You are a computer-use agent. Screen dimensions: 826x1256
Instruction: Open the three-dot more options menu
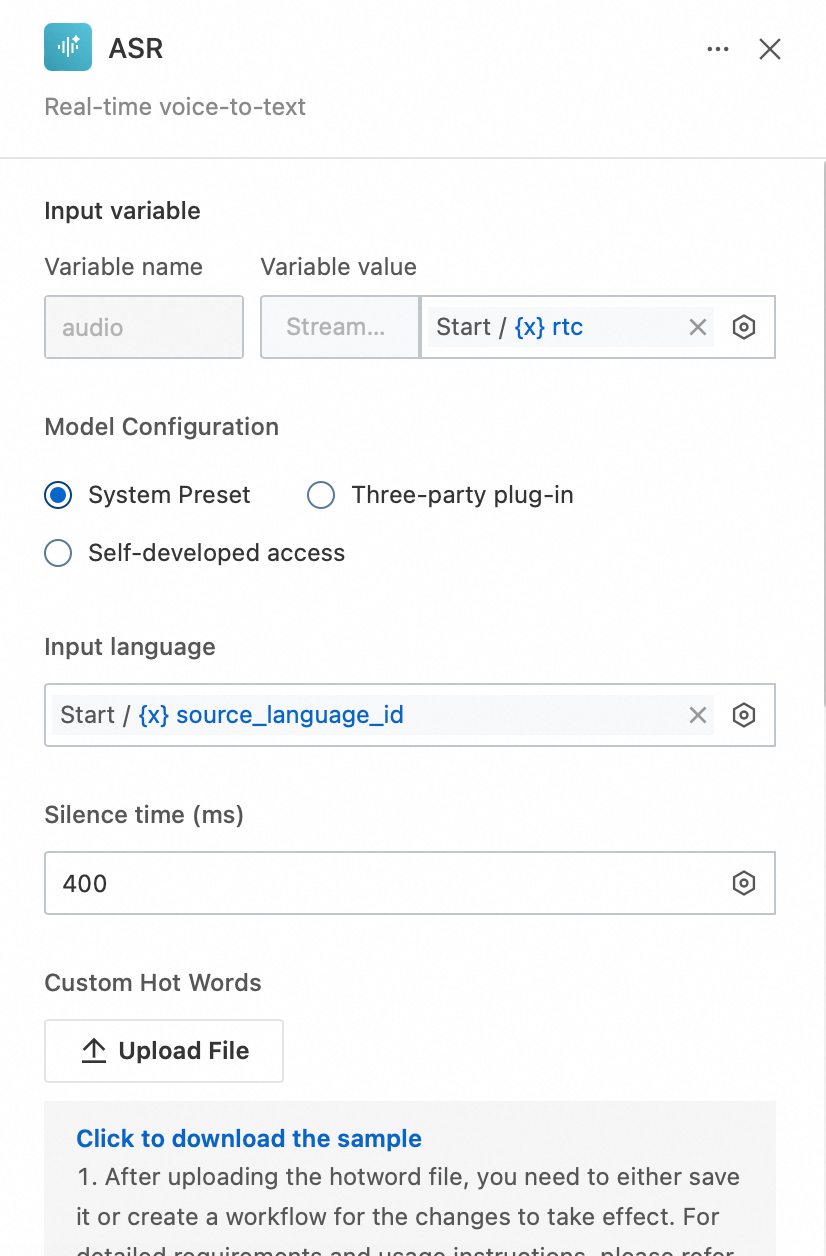pyautogui.click(x=718, y=49)
